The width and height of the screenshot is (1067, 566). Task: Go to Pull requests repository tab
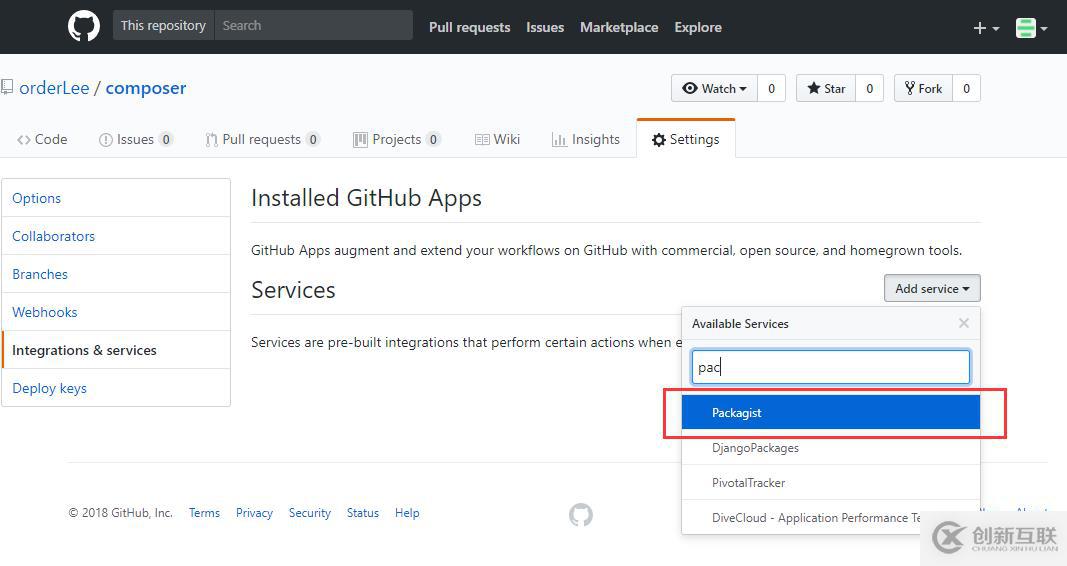click(x=262, y=139)
